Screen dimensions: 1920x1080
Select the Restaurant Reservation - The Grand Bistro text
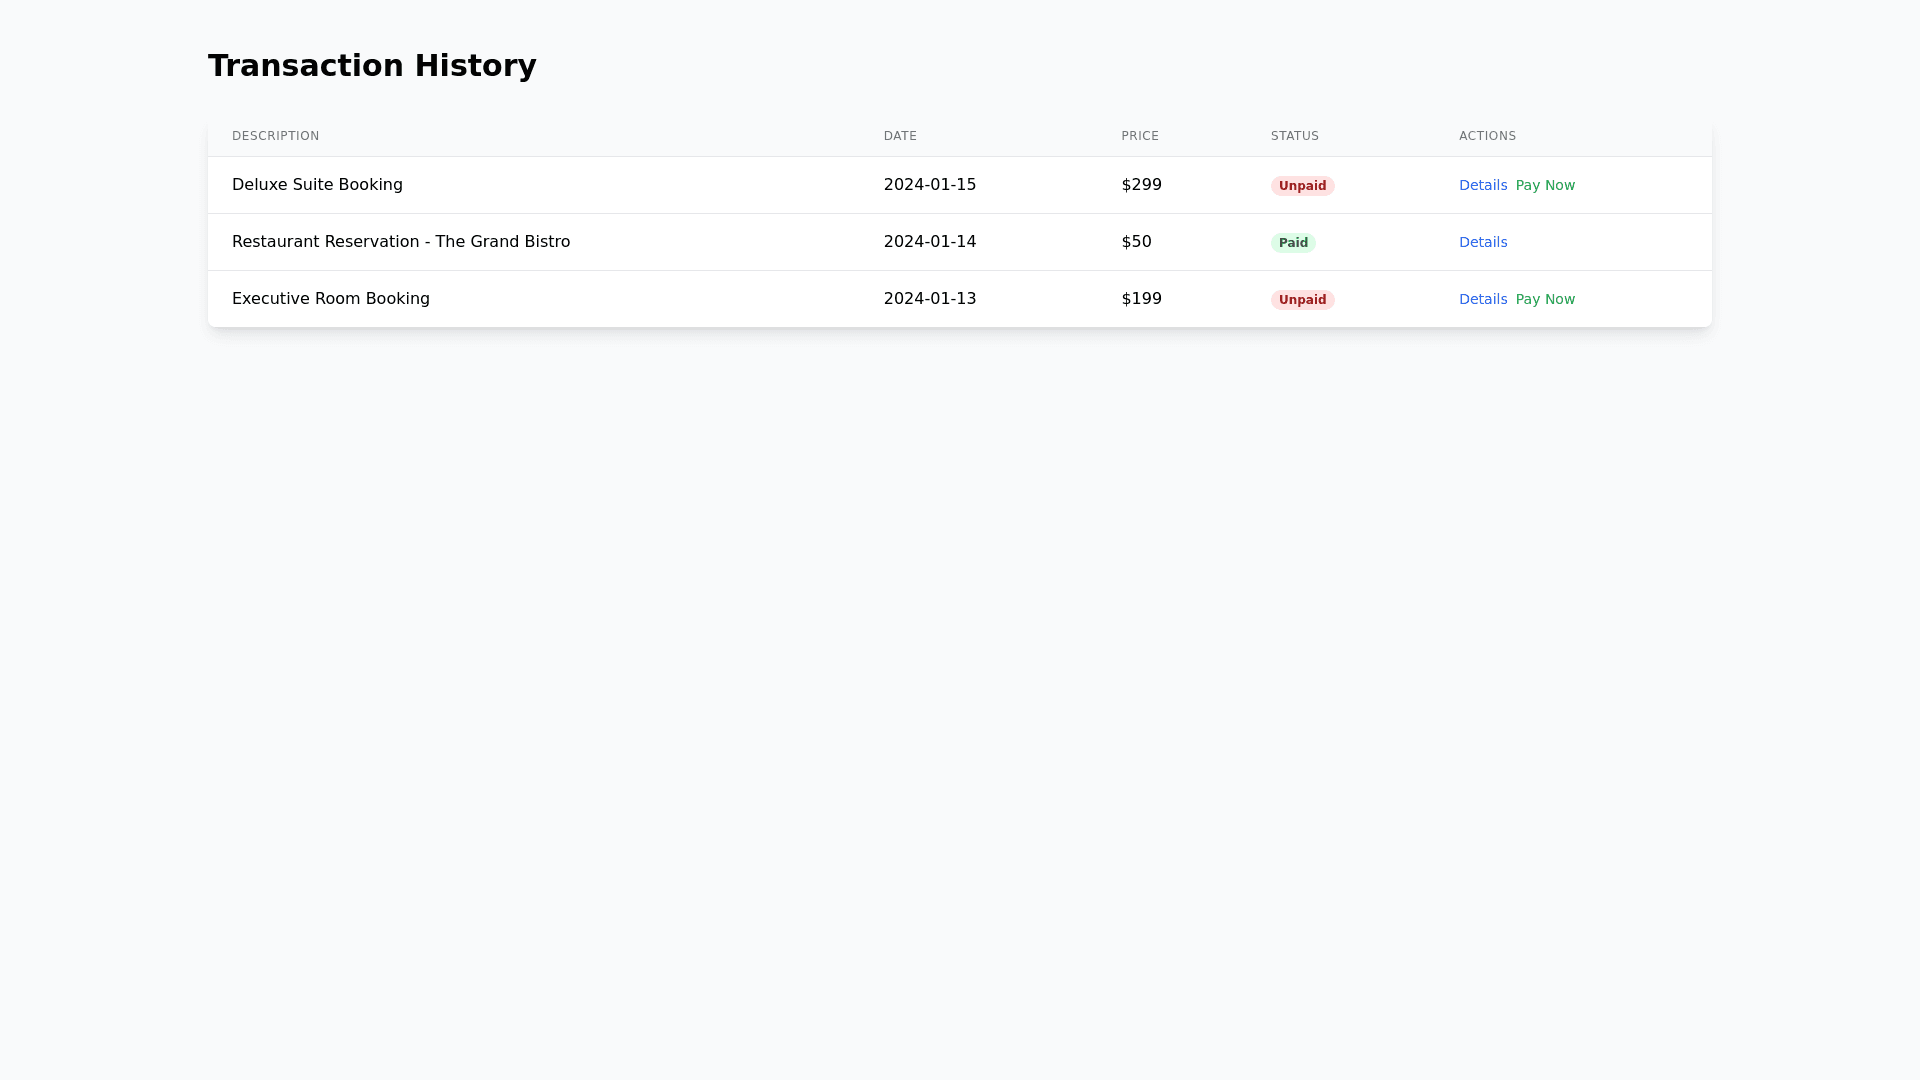(400, 242)
